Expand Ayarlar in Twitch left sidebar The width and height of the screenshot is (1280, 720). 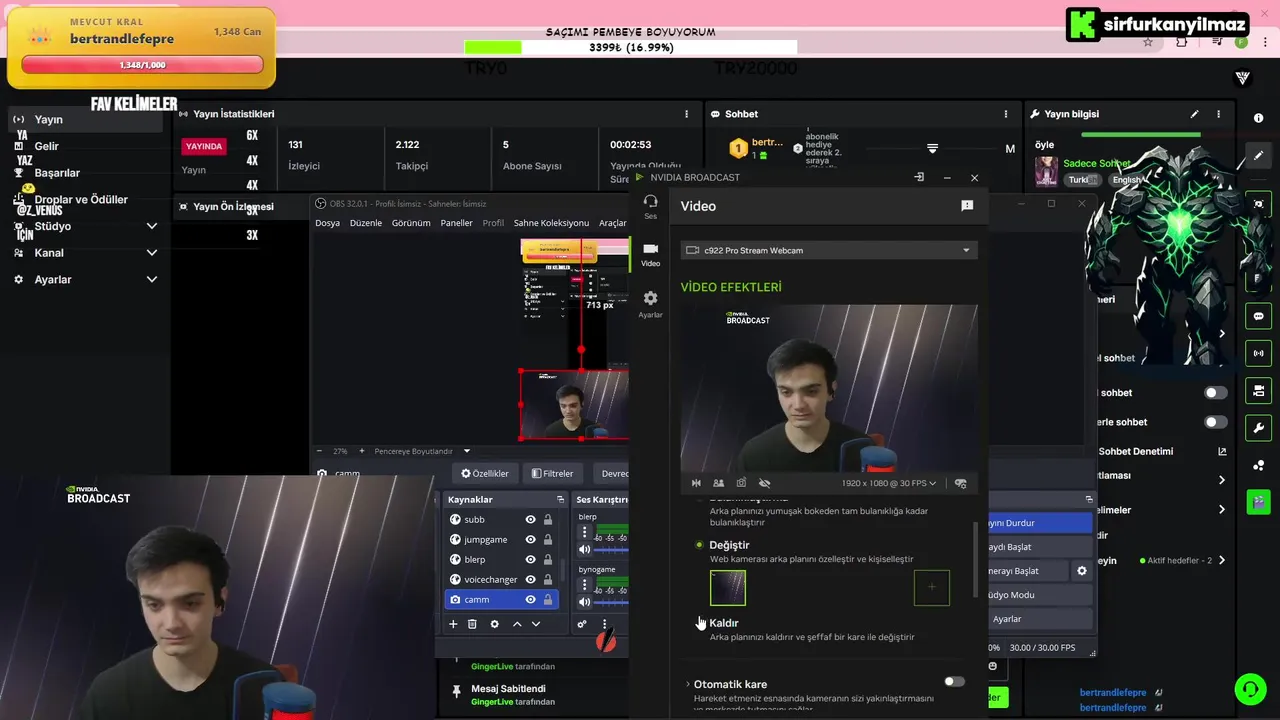tap(152, 279)
